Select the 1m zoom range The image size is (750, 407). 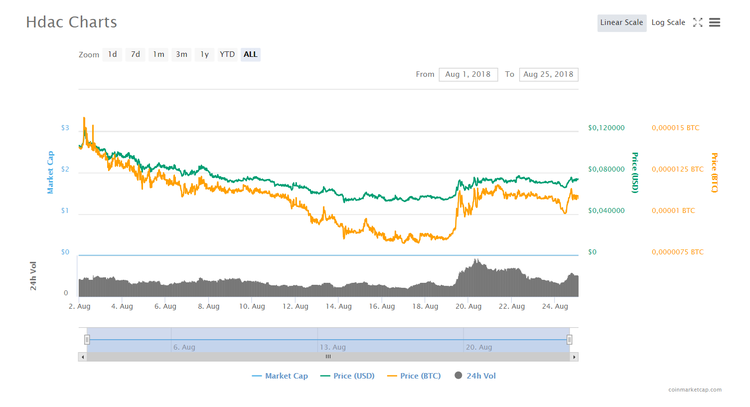coord(159,54)
